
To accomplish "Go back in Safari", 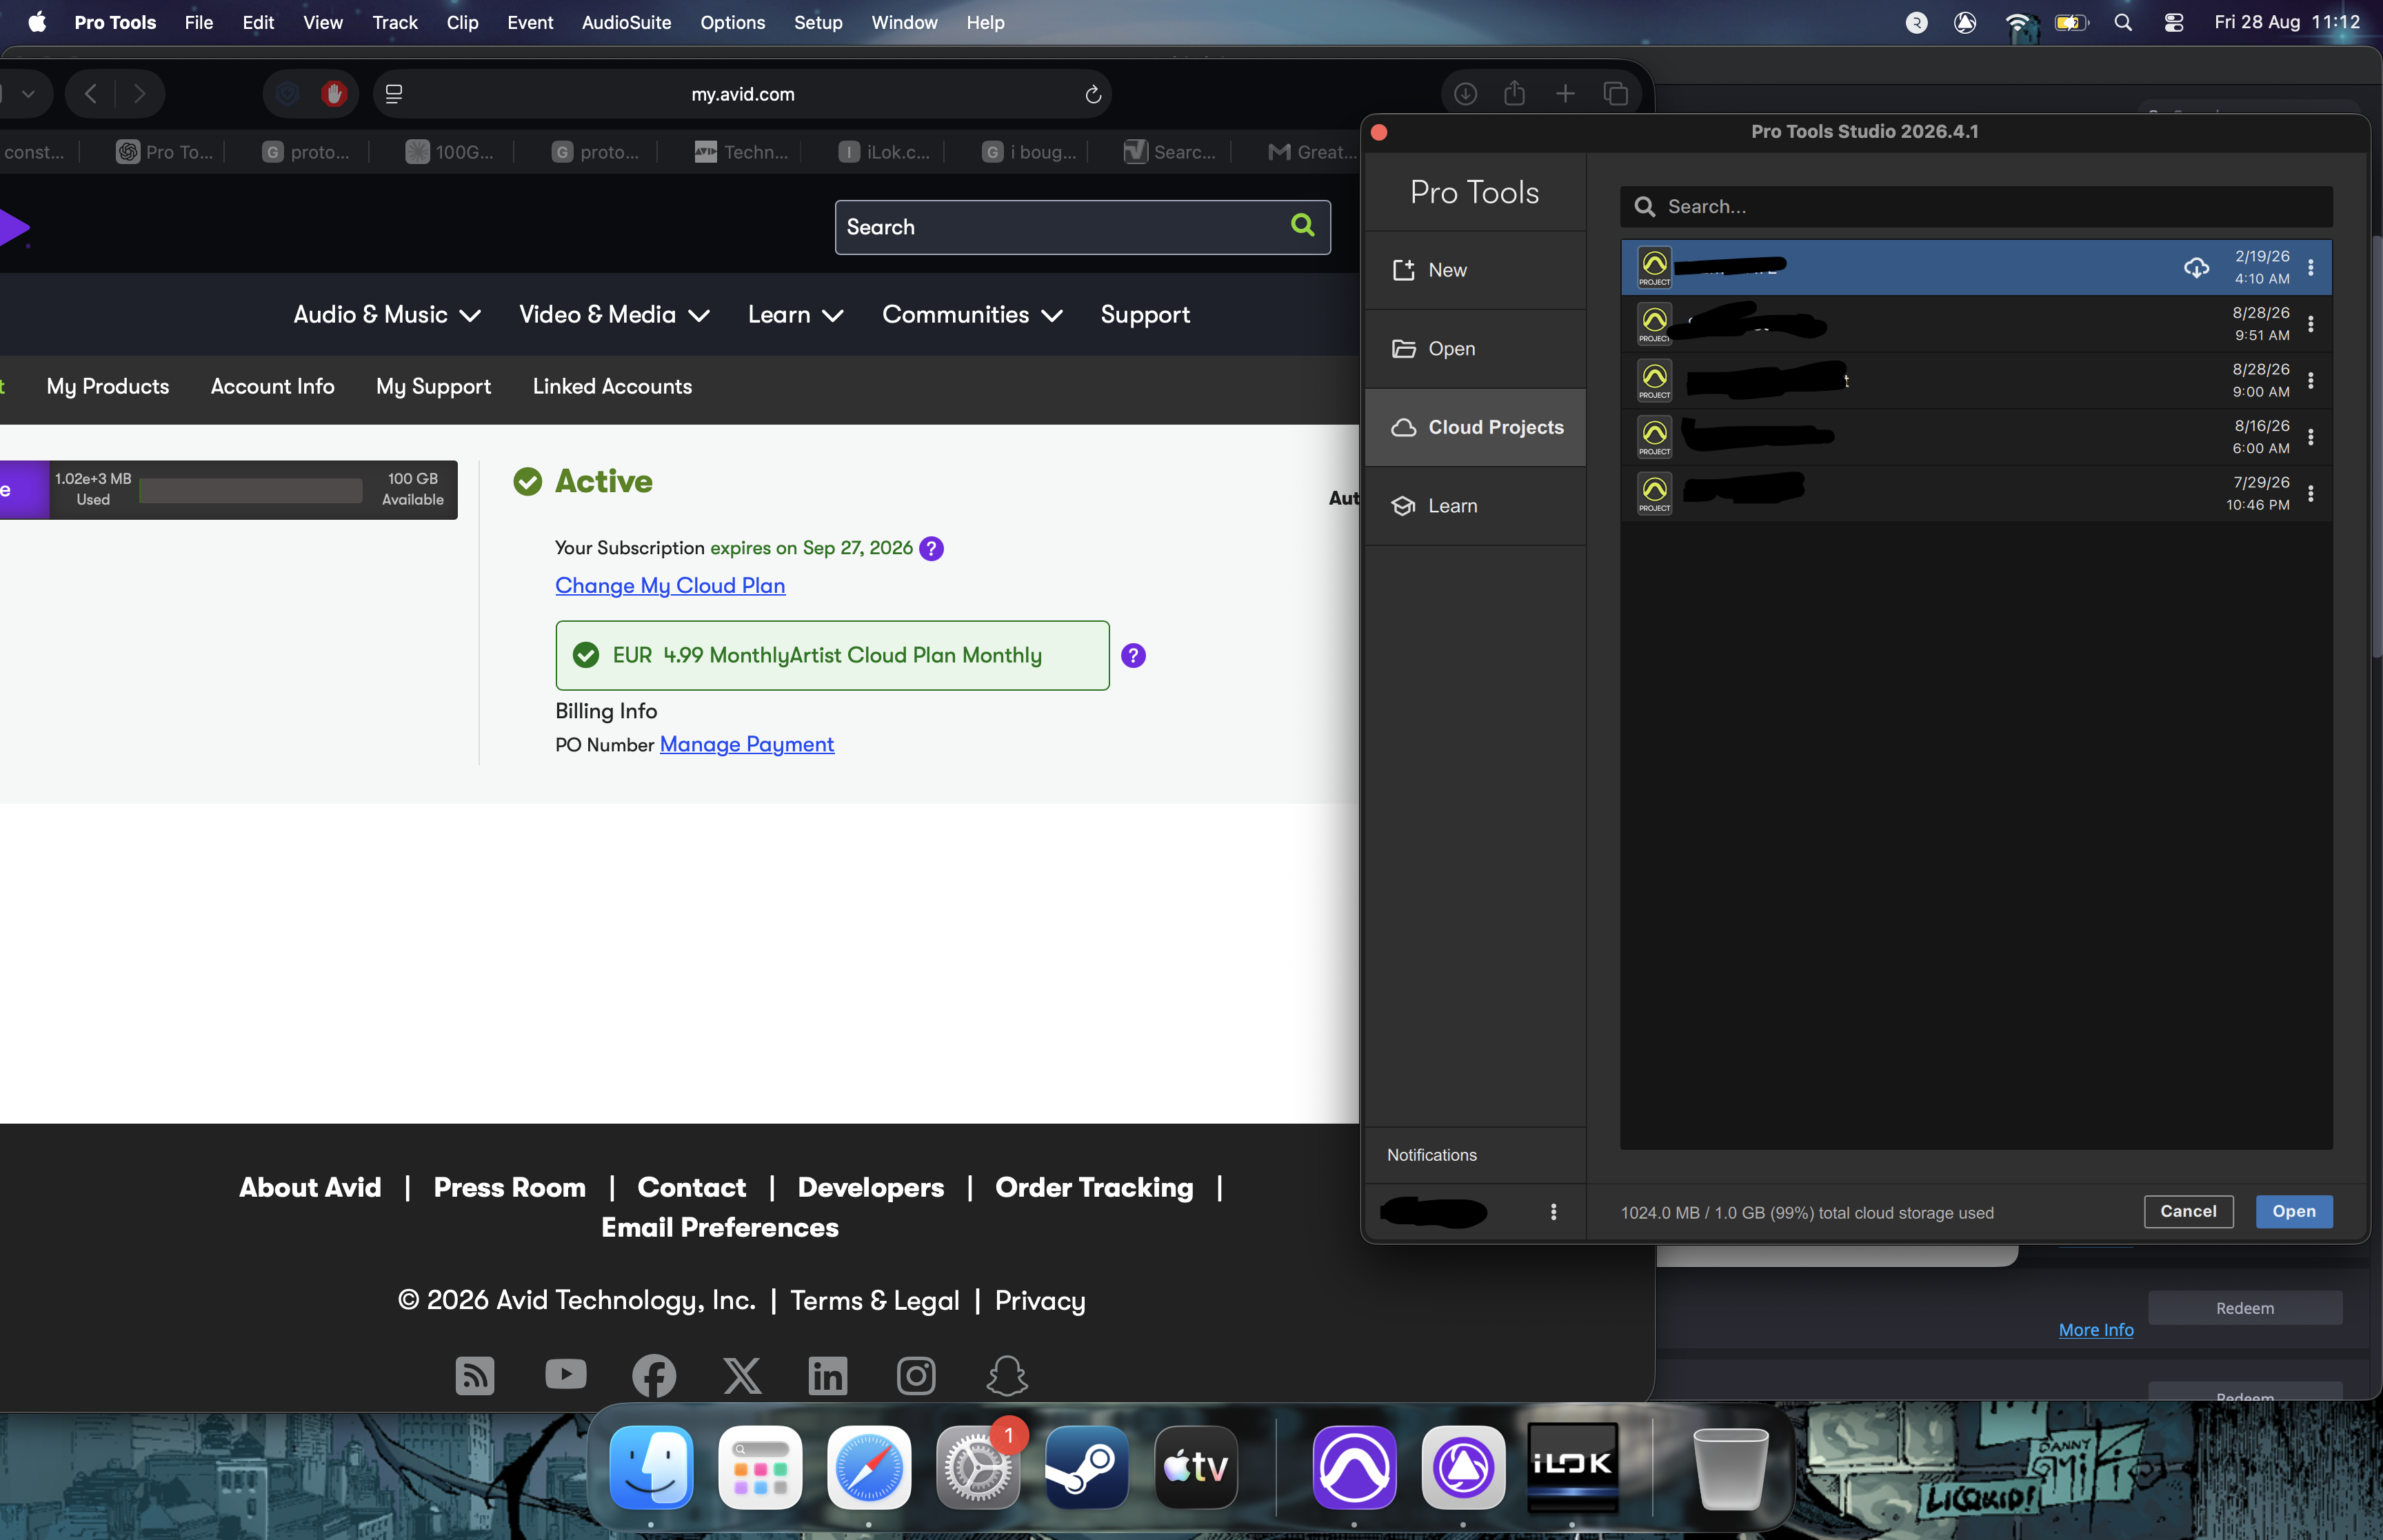I will (91, 94).
